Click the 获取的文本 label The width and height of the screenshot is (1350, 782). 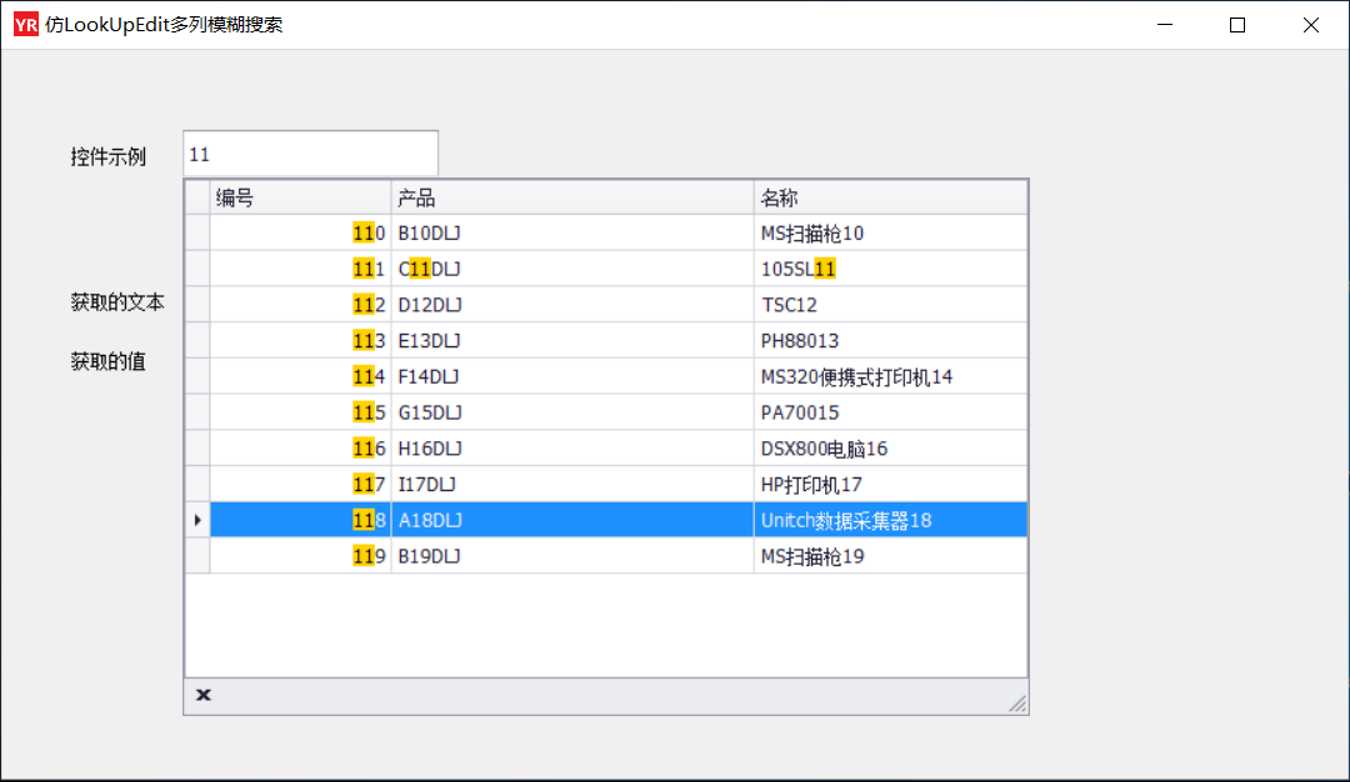point(117,303)
